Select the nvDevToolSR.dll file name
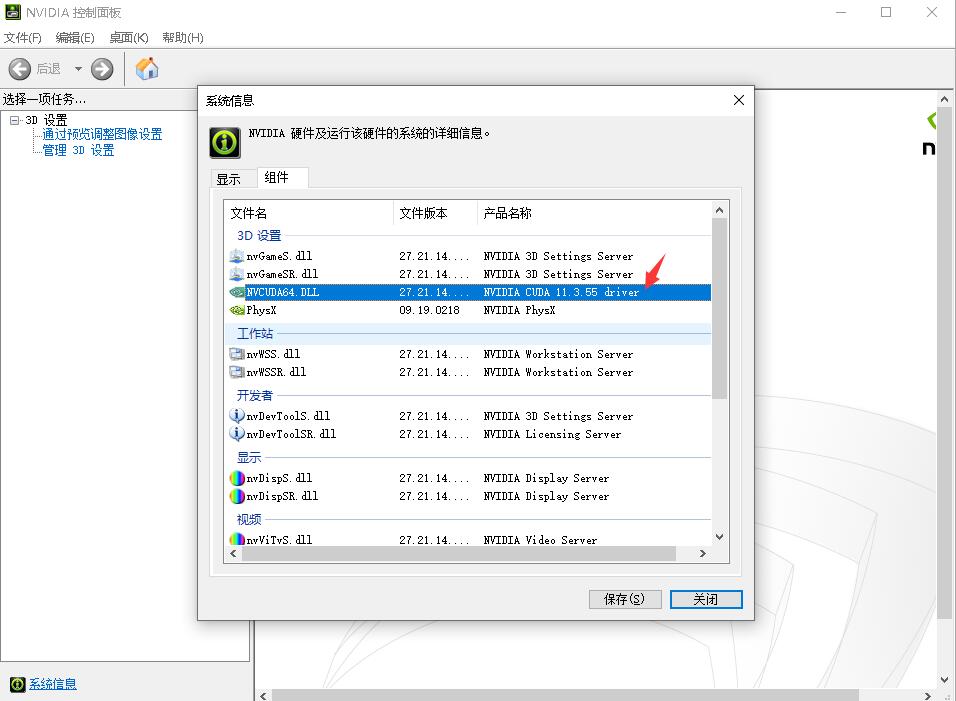Image resolution: width=956 pixels, height=701 pixels. pyautogui.click(x=291, y=434)
